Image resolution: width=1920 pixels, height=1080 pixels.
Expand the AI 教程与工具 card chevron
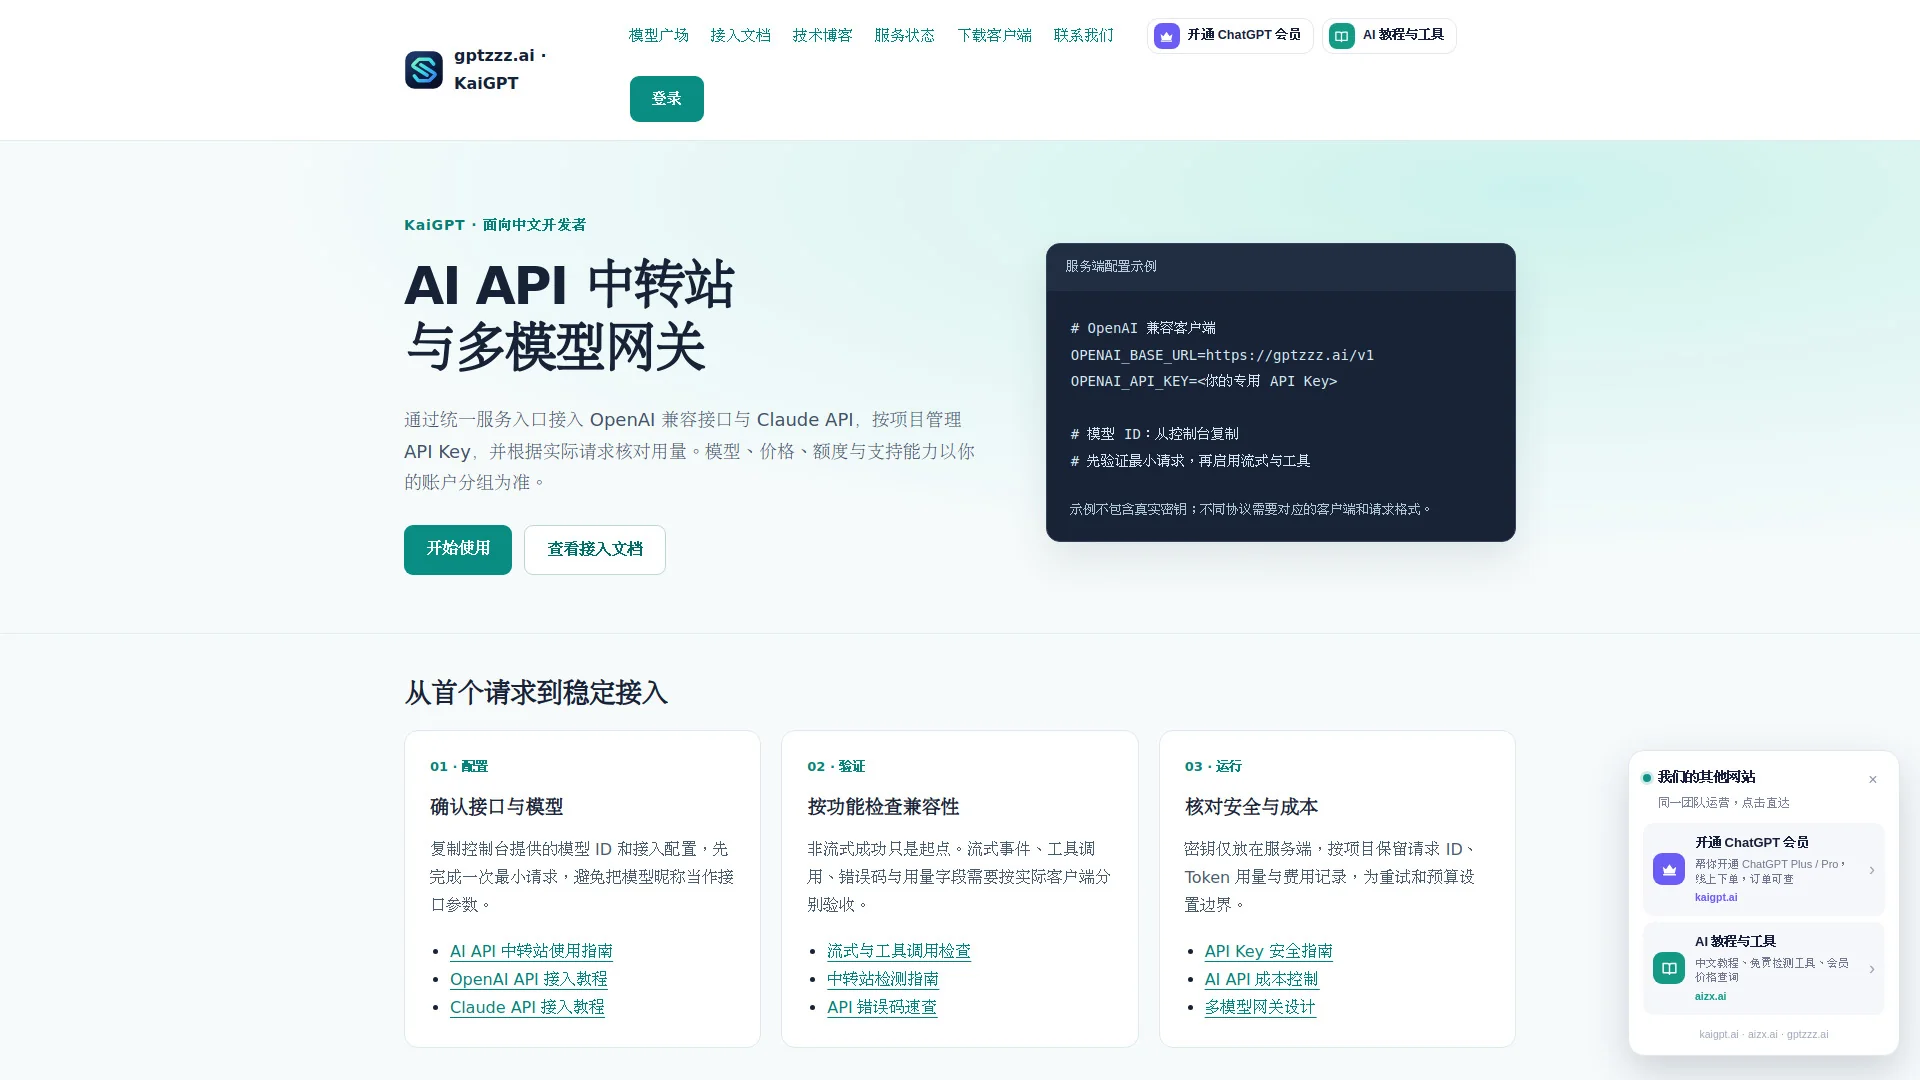[x=1872, y=969]
